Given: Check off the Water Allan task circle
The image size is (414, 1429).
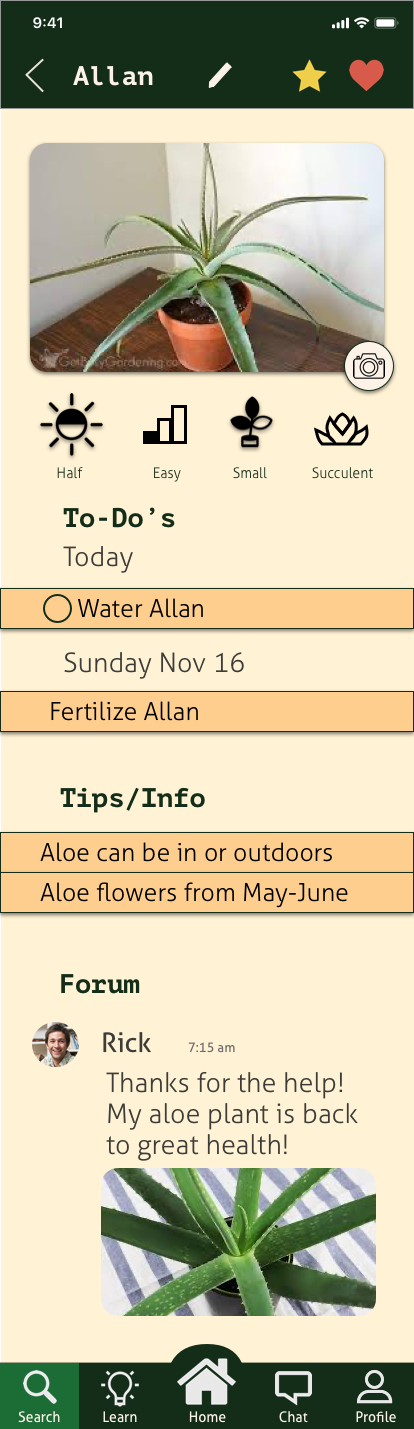Looking at the screenshot, I should click(x=57, y=608).
